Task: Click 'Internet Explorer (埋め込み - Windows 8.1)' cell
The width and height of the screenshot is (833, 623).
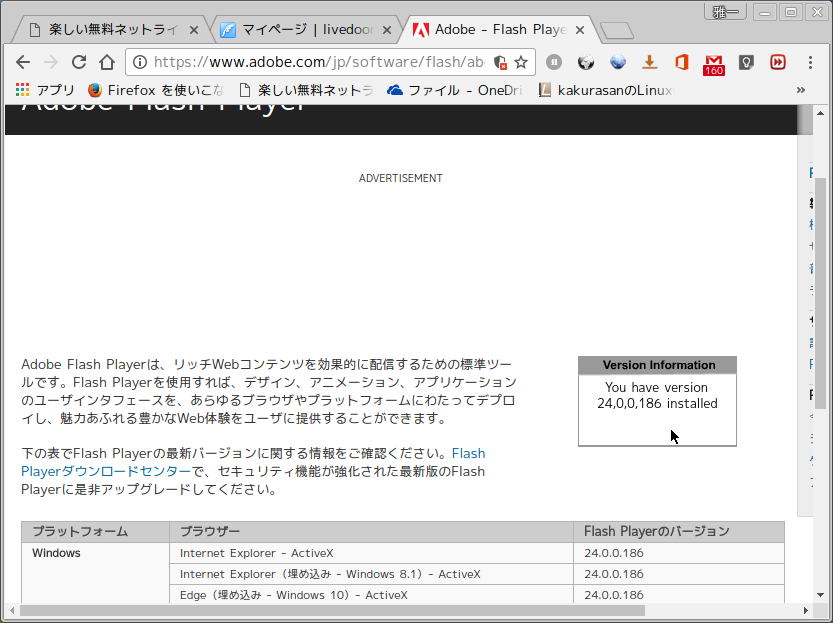Action: click(371, 574)
